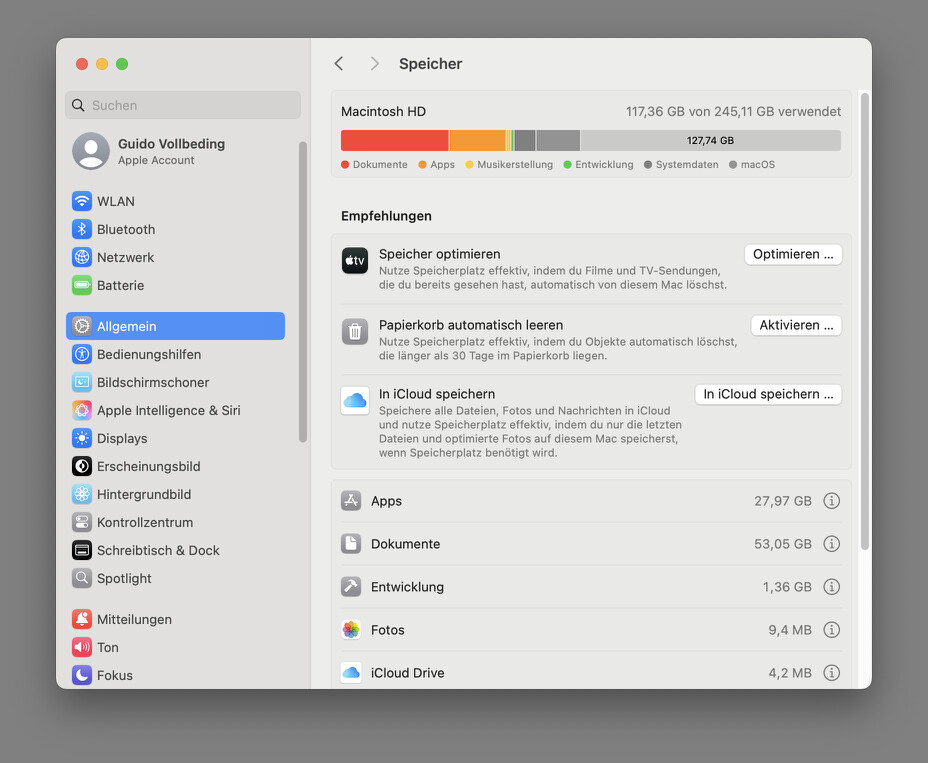The width and height of the screenshot is (928, 763).
Task: Go forward with the right chevron
Action: (x=374, y=64)
